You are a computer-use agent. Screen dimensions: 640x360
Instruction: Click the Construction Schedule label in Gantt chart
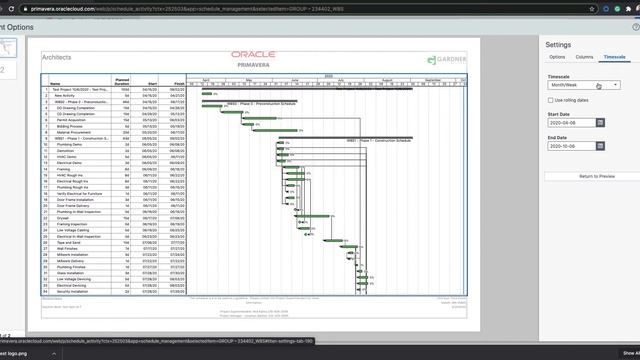coord(379,140)
